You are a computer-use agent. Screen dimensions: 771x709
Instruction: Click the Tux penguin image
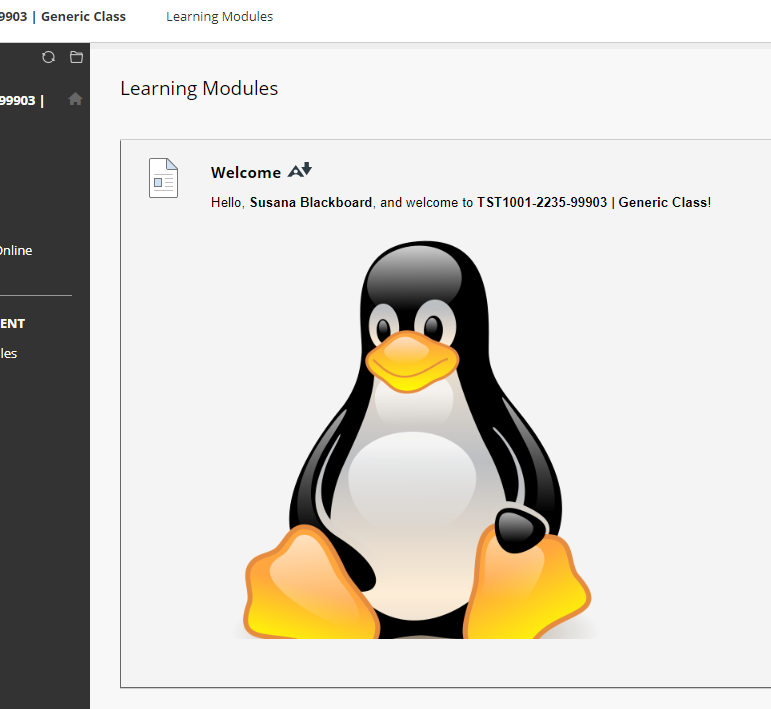click(417, 440)
